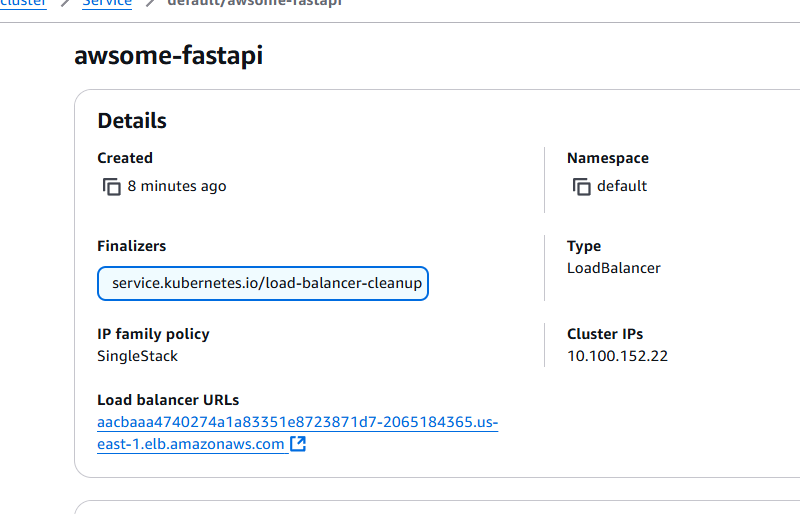Click the LoadBalancer type value

614,268
